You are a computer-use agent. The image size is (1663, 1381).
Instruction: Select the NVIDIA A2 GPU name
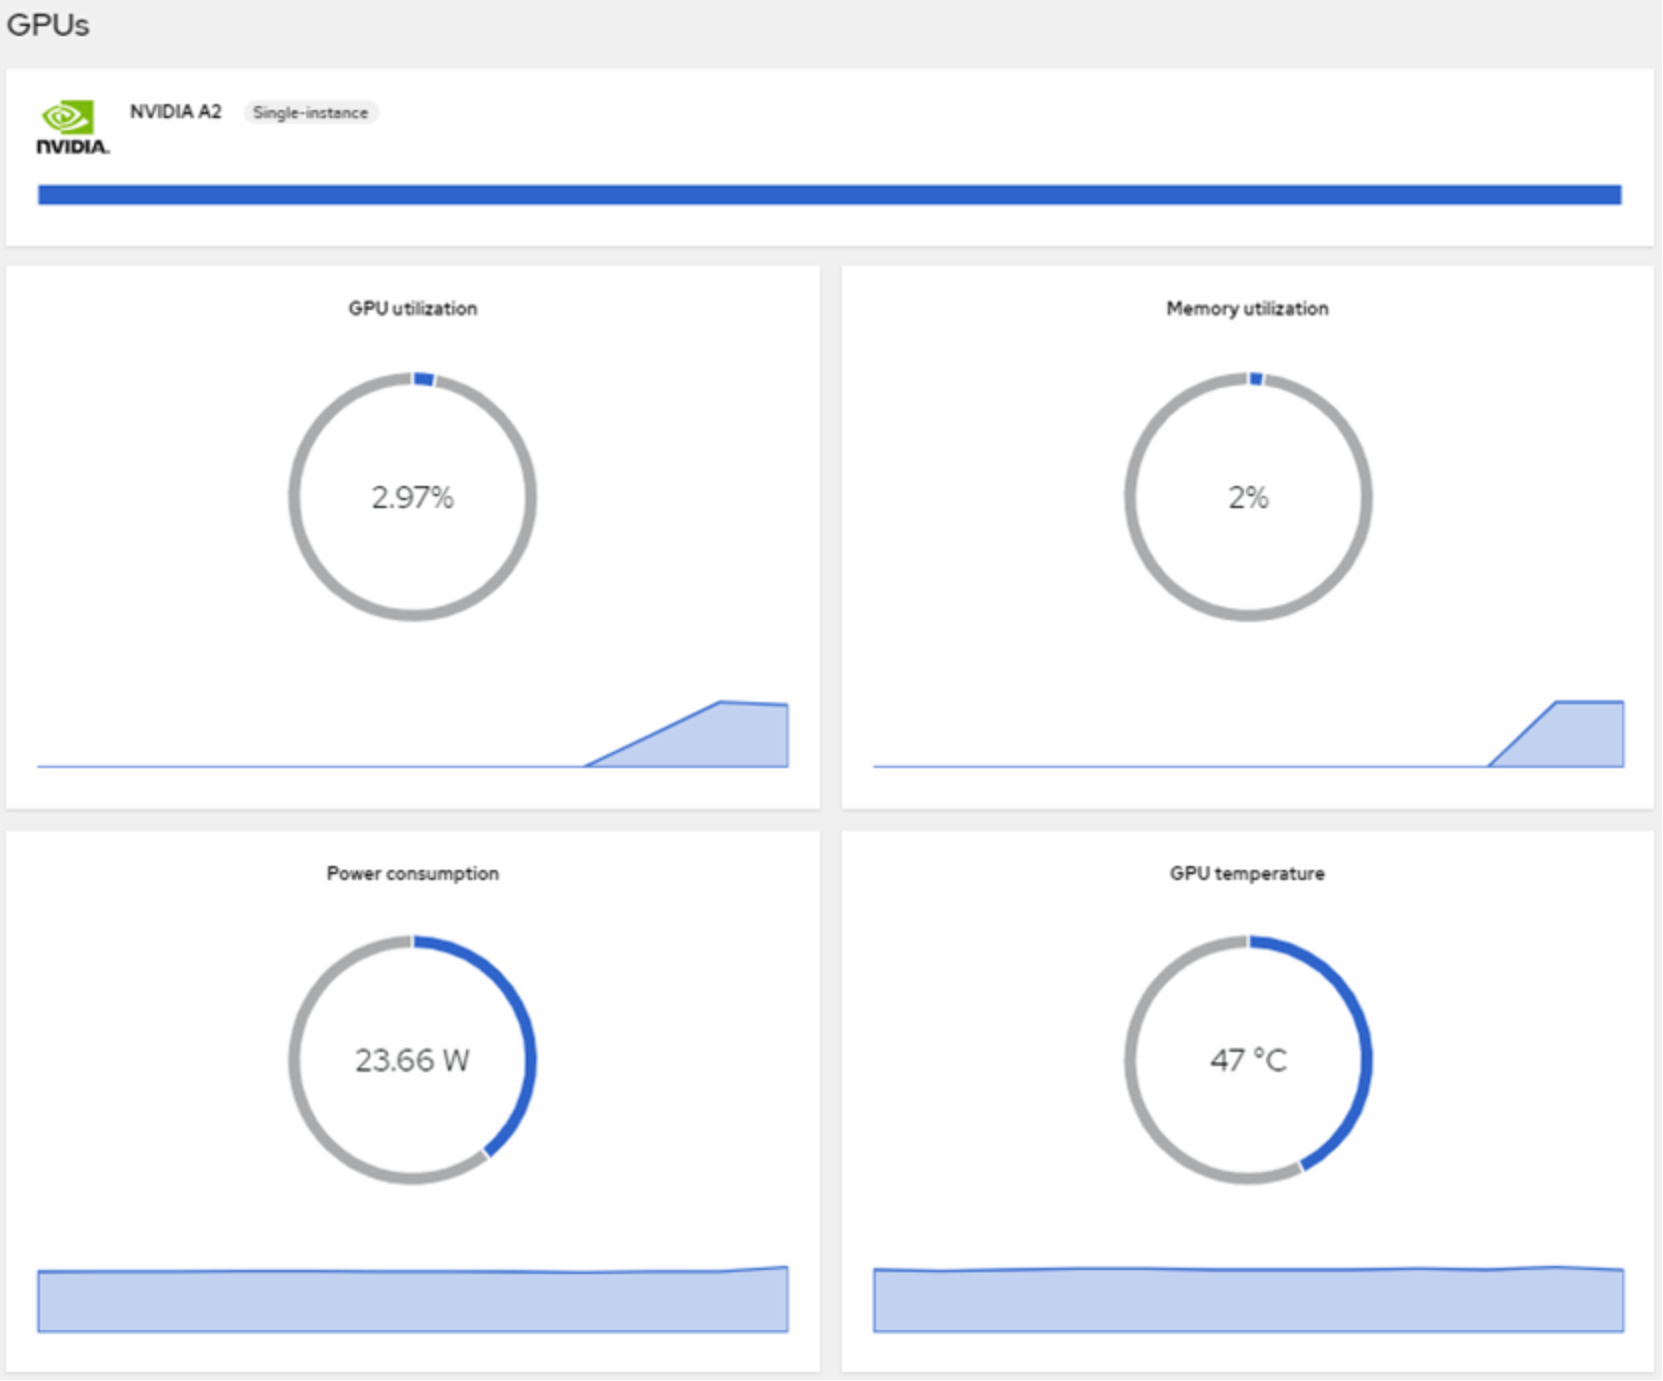click(x=175, y=112)
